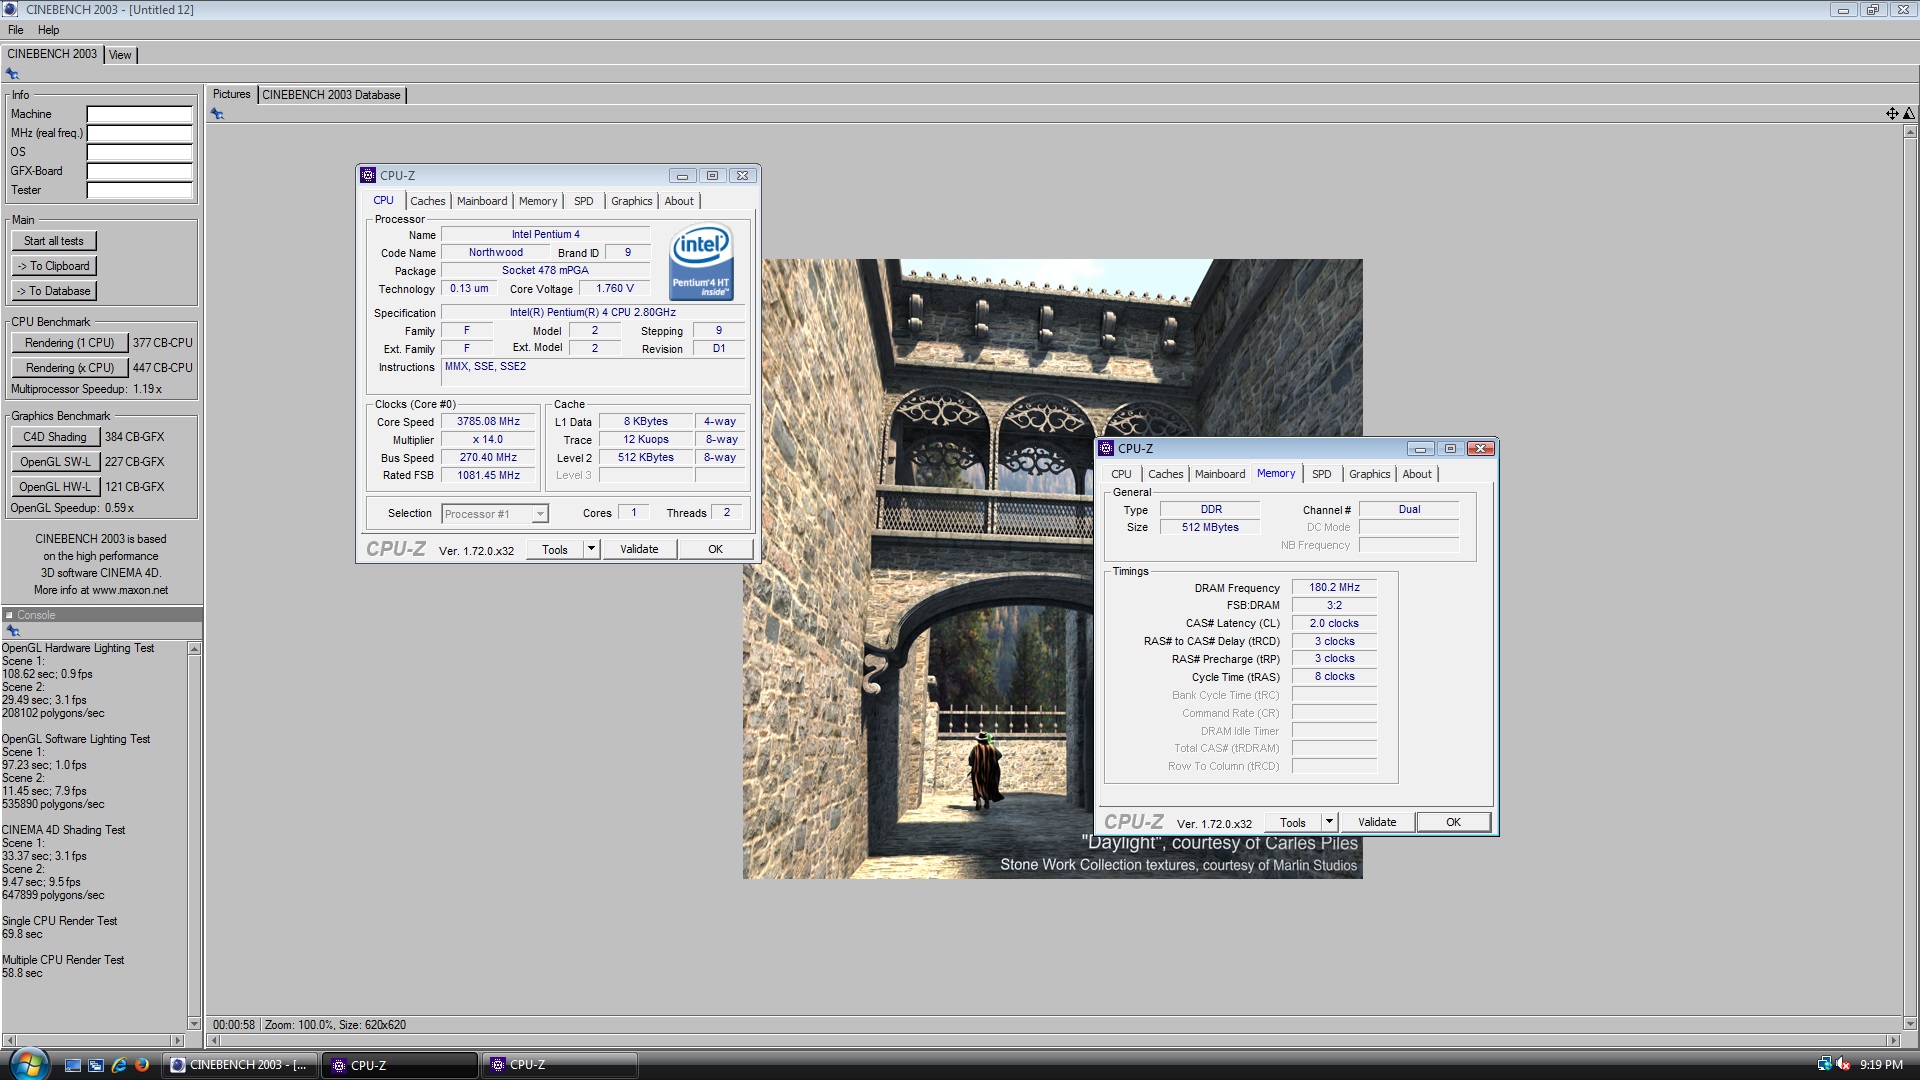Select the Pictures tab
Screen dimensions: 1920x1080
[231, 94]
